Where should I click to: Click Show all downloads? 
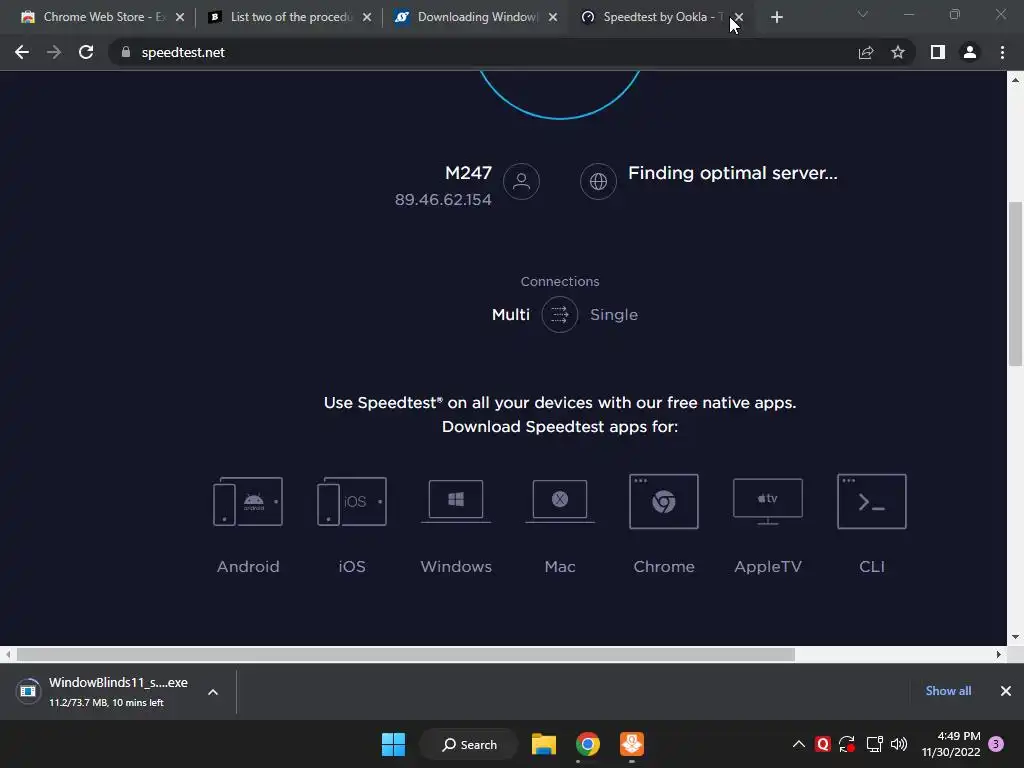point(948,691)
